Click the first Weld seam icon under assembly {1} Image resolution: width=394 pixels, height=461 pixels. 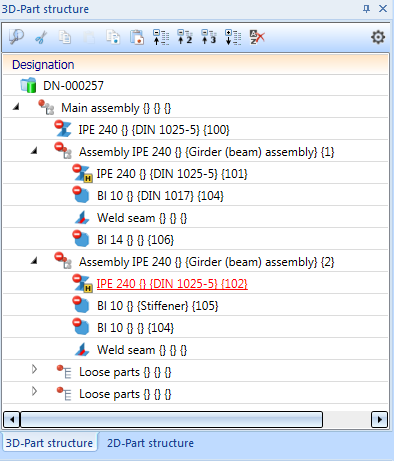[x=82, y=217]
